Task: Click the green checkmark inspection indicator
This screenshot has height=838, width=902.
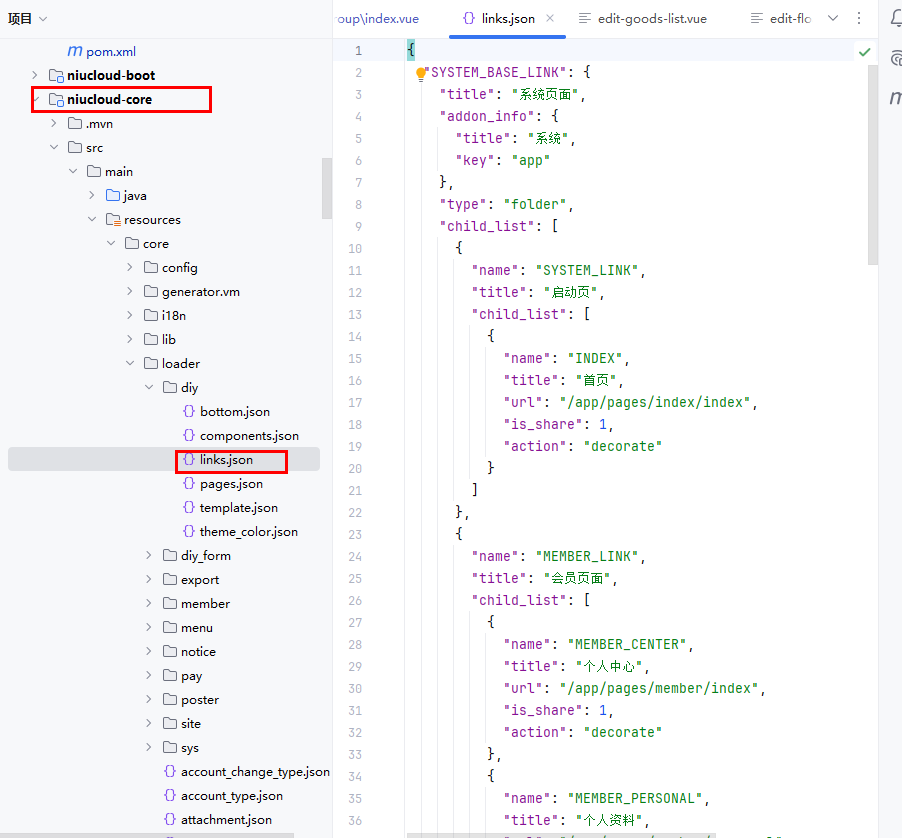Action: [864, 51]
